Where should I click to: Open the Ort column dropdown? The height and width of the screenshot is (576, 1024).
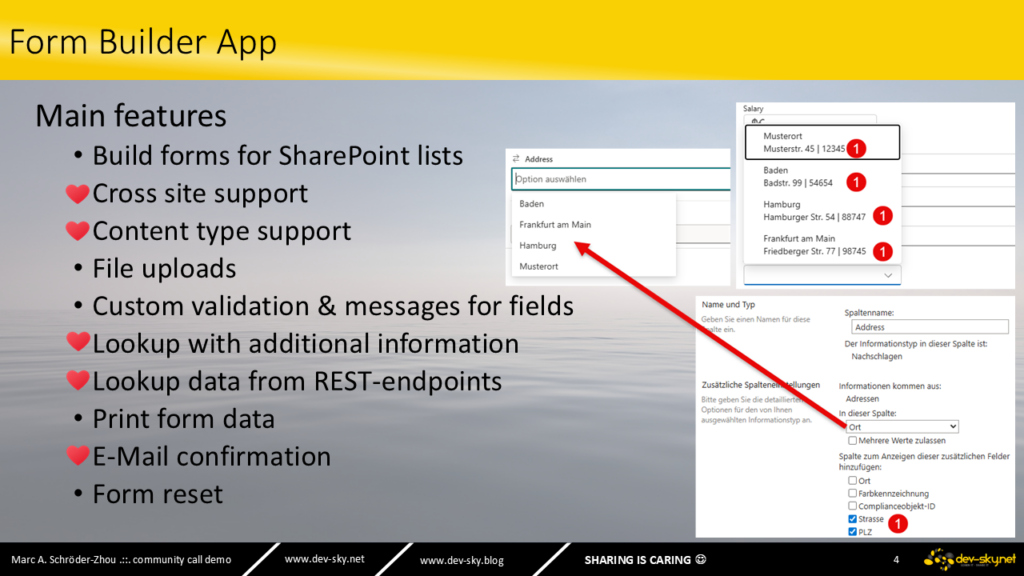902,426
